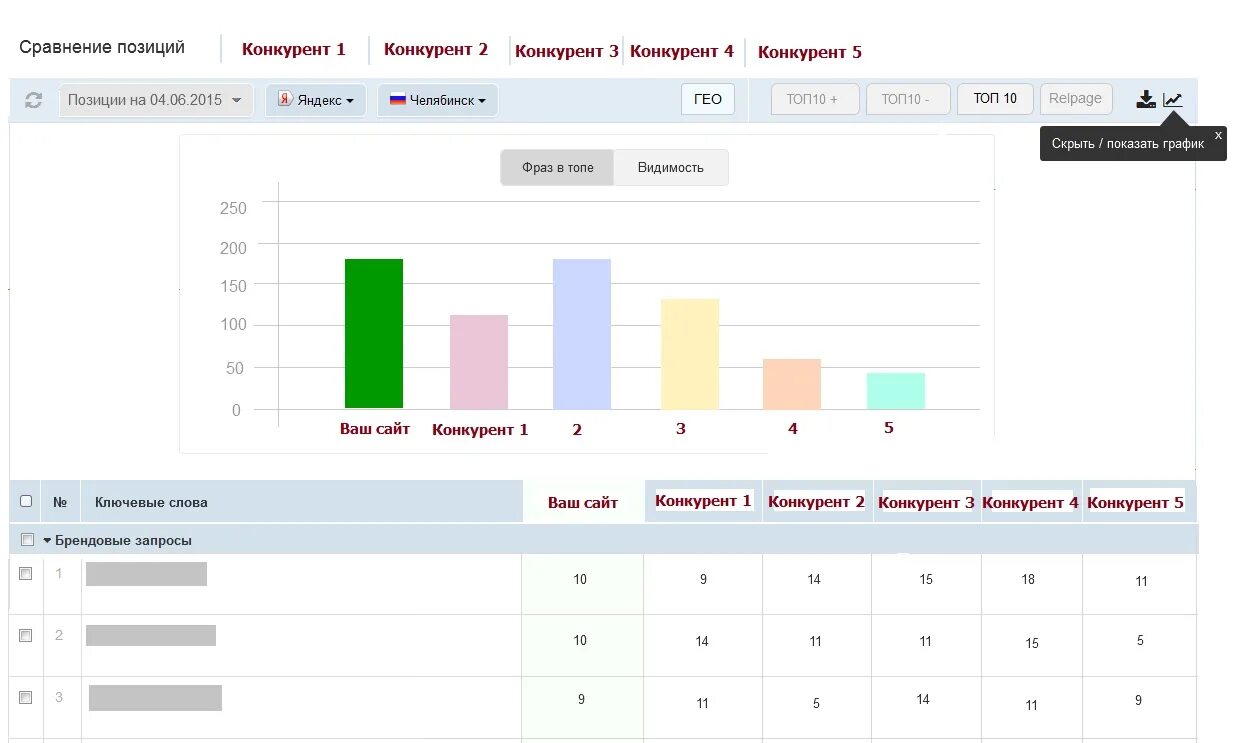Click the 'Конкурент 4' table column header

1031,503
